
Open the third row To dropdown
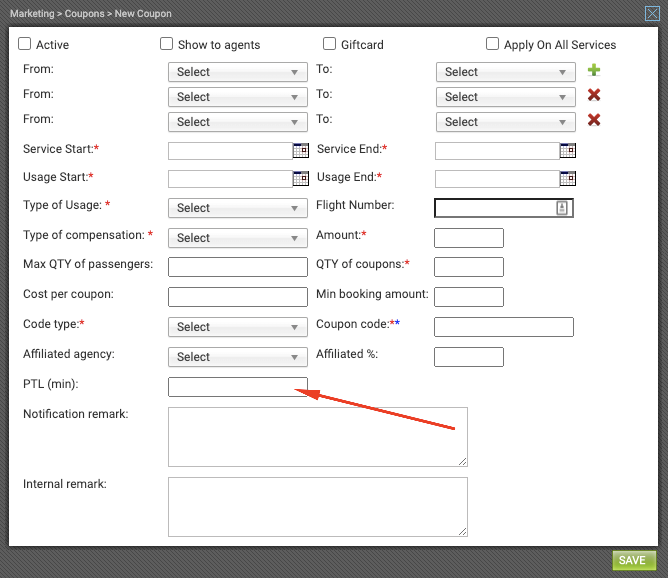[x=506, y=122]
